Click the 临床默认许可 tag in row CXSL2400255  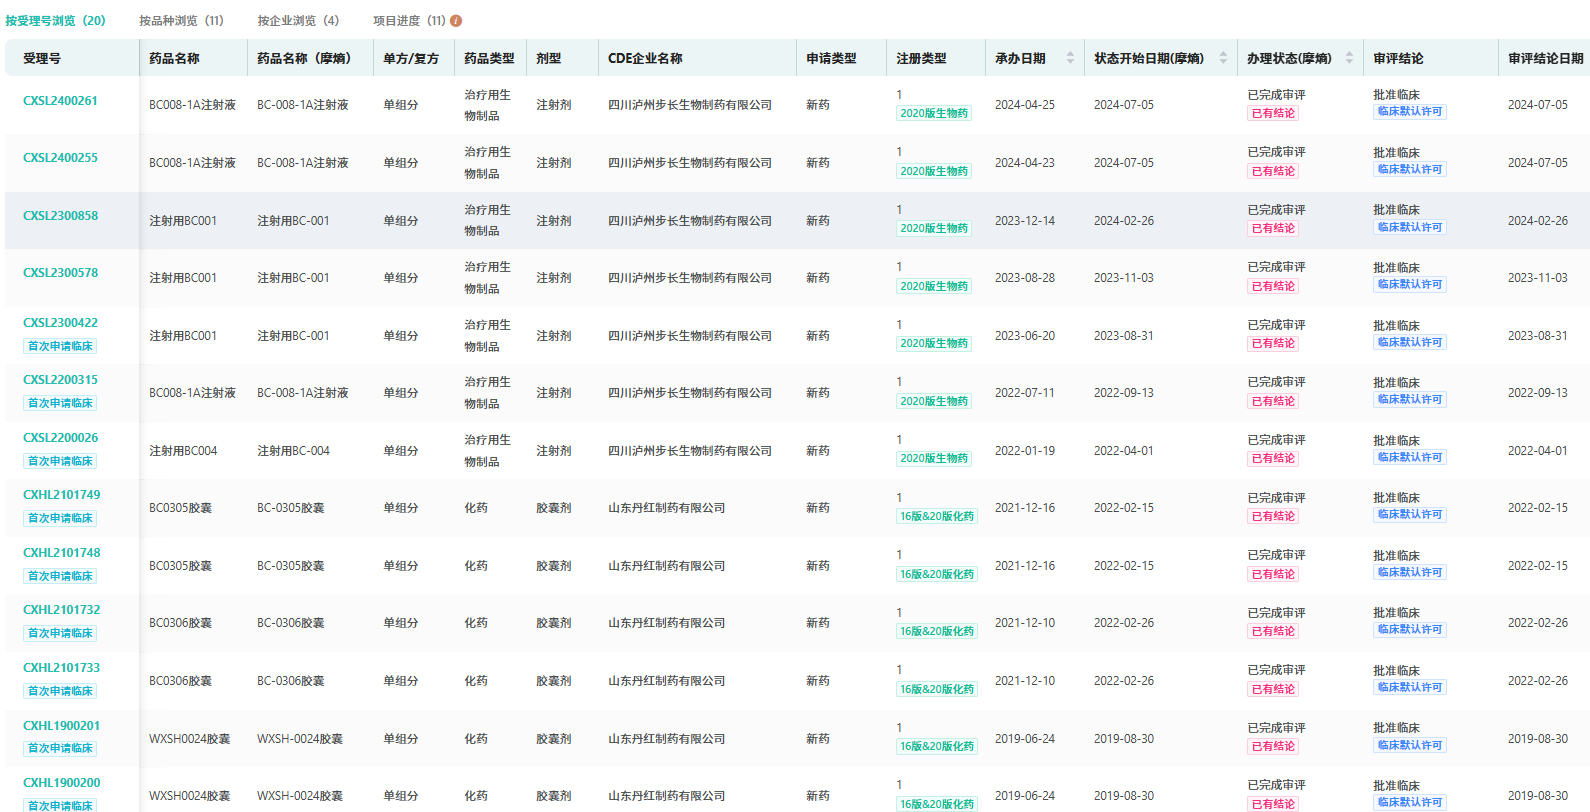click(x=1410, y=169)
